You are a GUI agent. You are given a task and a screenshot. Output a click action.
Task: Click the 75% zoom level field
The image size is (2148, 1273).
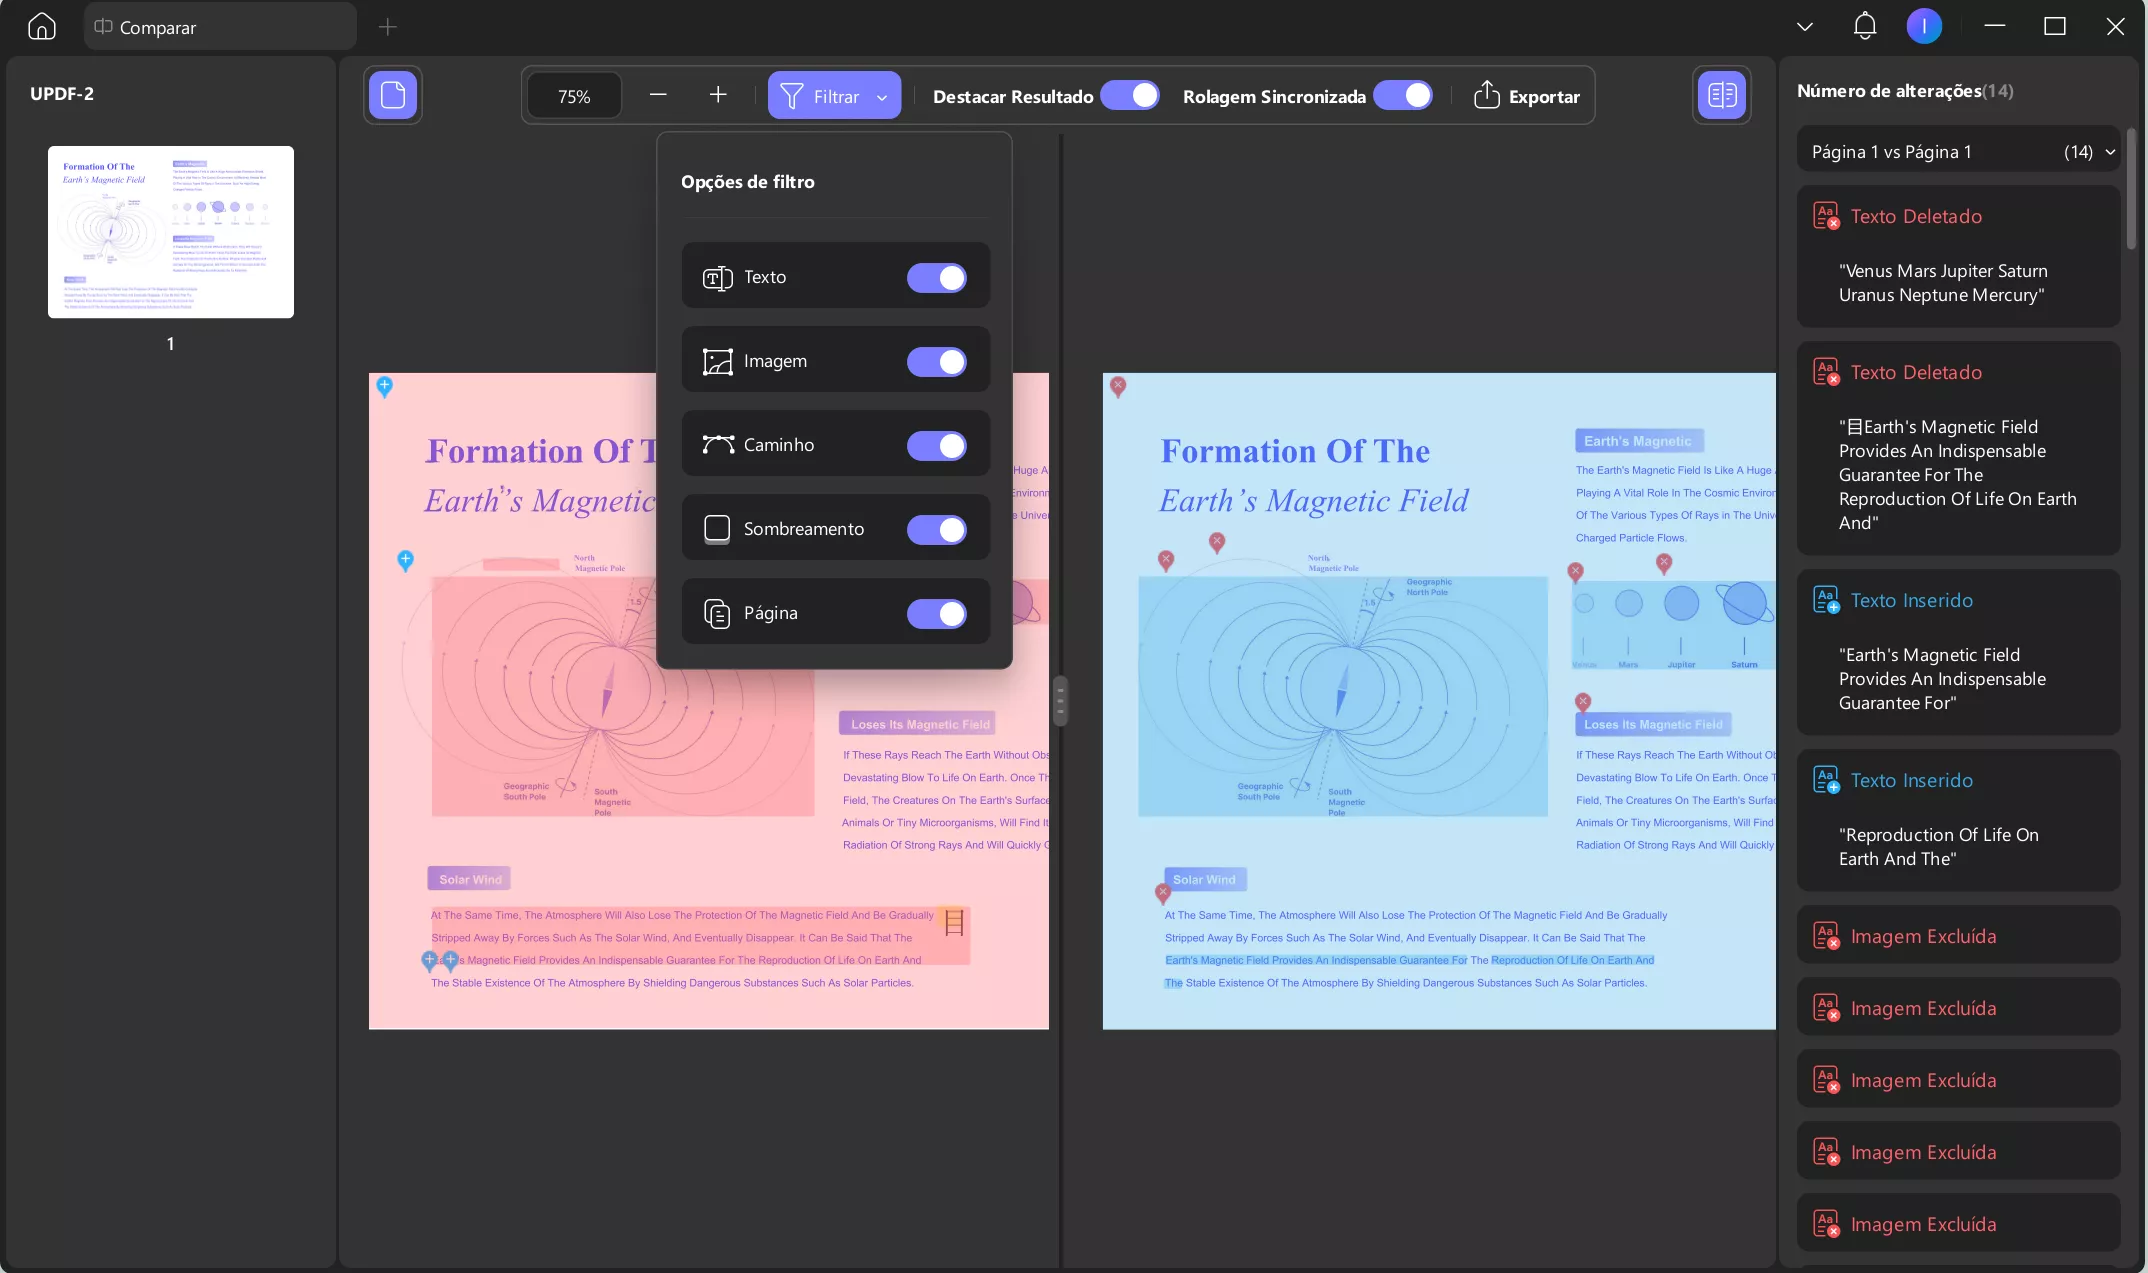point(574,96)
